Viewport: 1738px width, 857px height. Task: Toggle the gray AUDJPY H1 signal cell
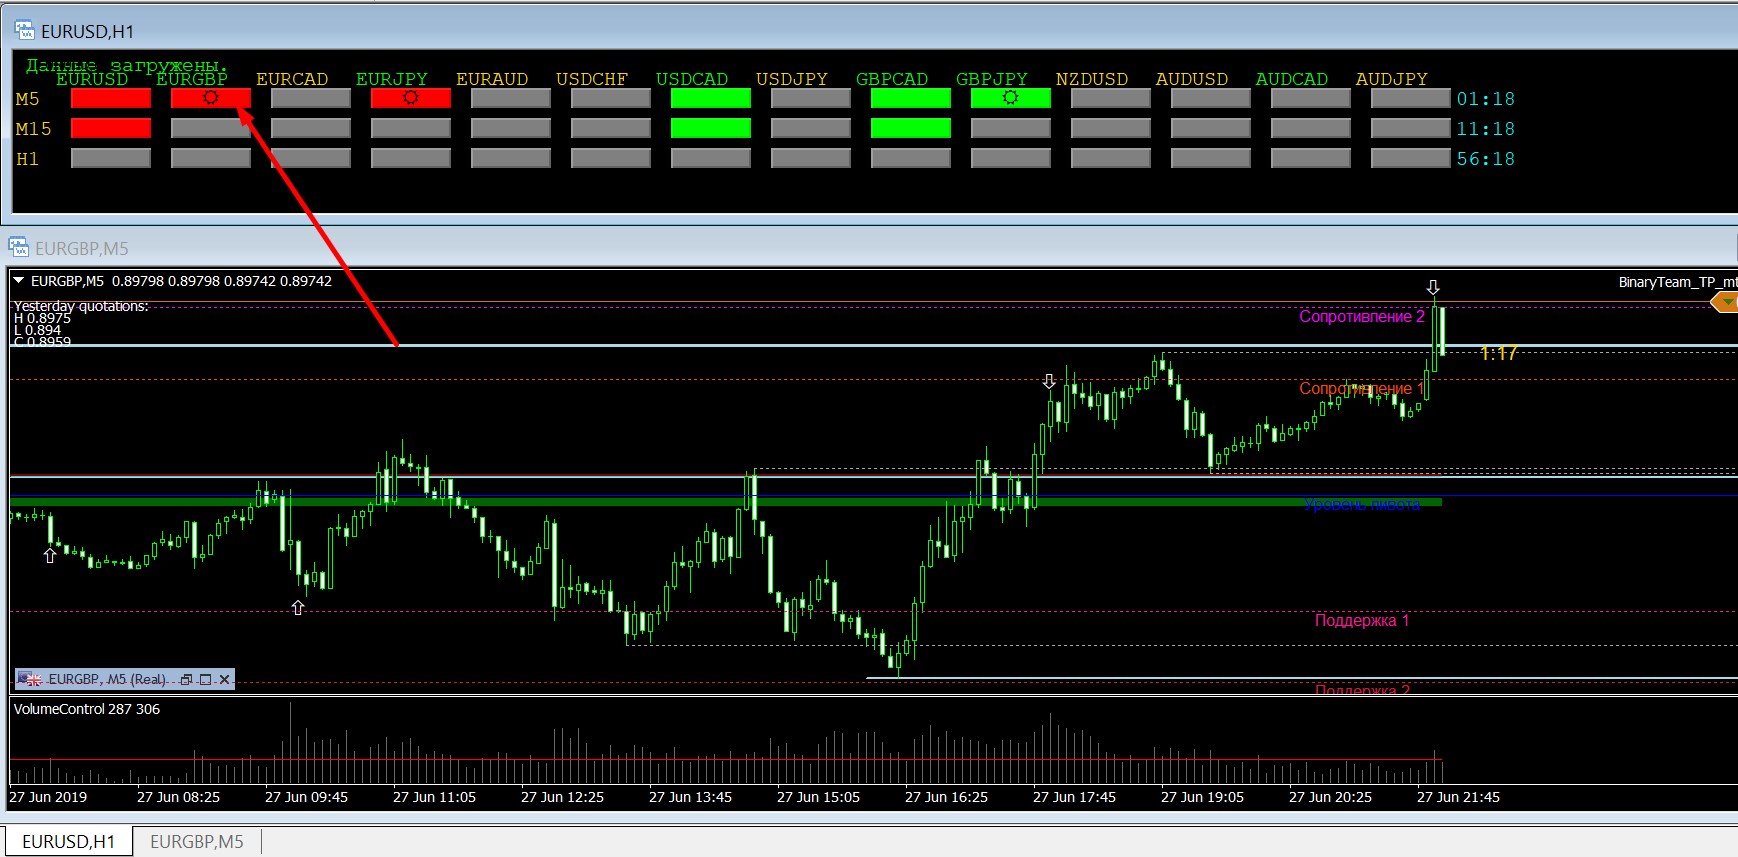coord(1410,158)
